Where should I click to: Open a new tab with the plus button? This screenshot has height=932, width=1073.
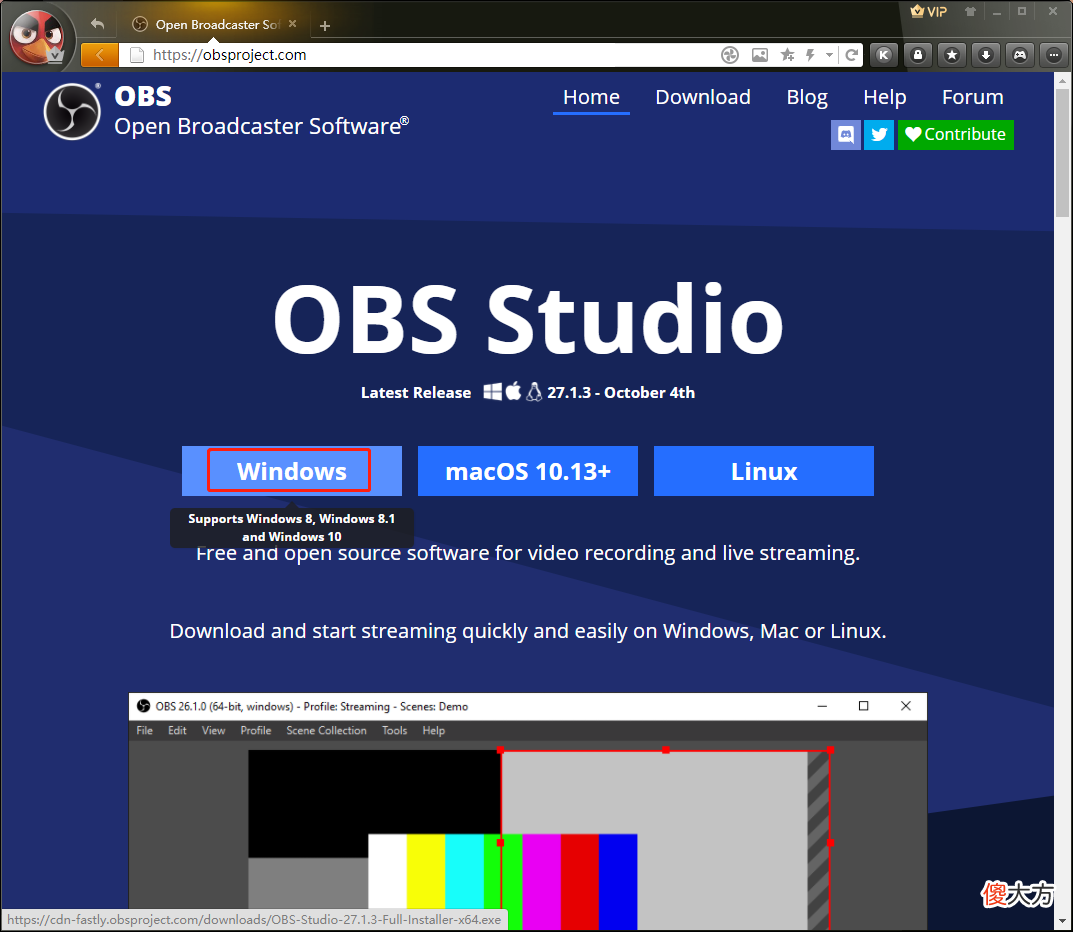tap(325, 26)
